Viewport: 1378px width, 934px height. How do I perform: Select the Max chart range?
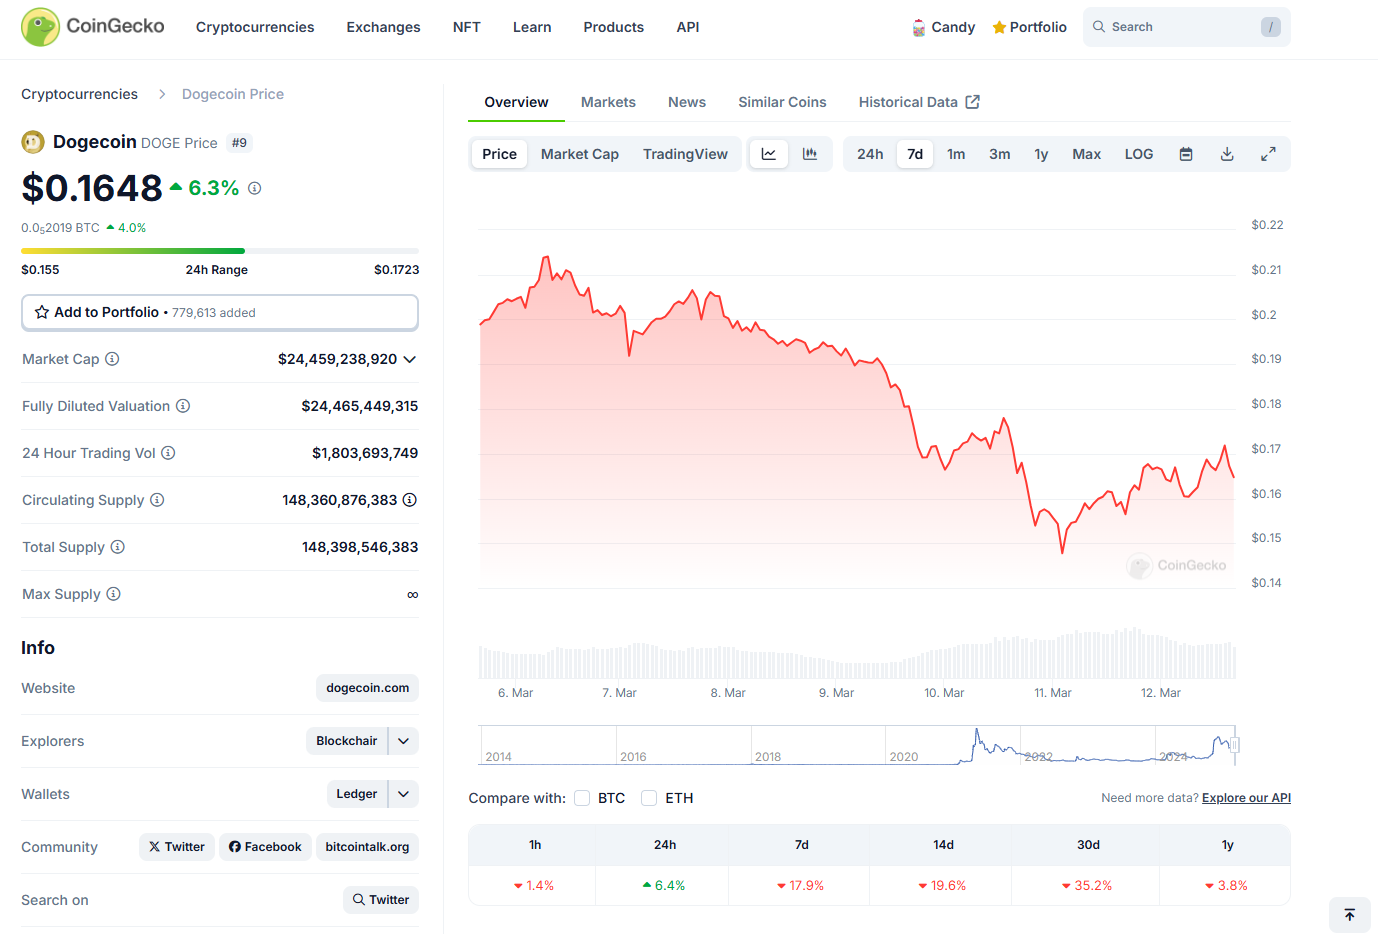click(1087, 154)
